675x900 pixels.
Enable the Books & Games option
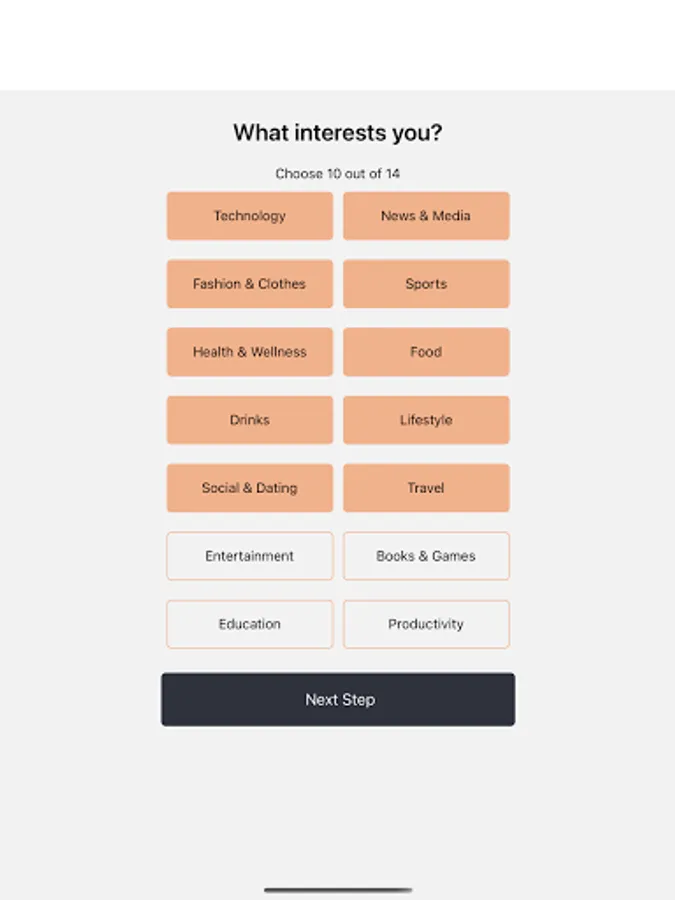[x=426, y=556]
